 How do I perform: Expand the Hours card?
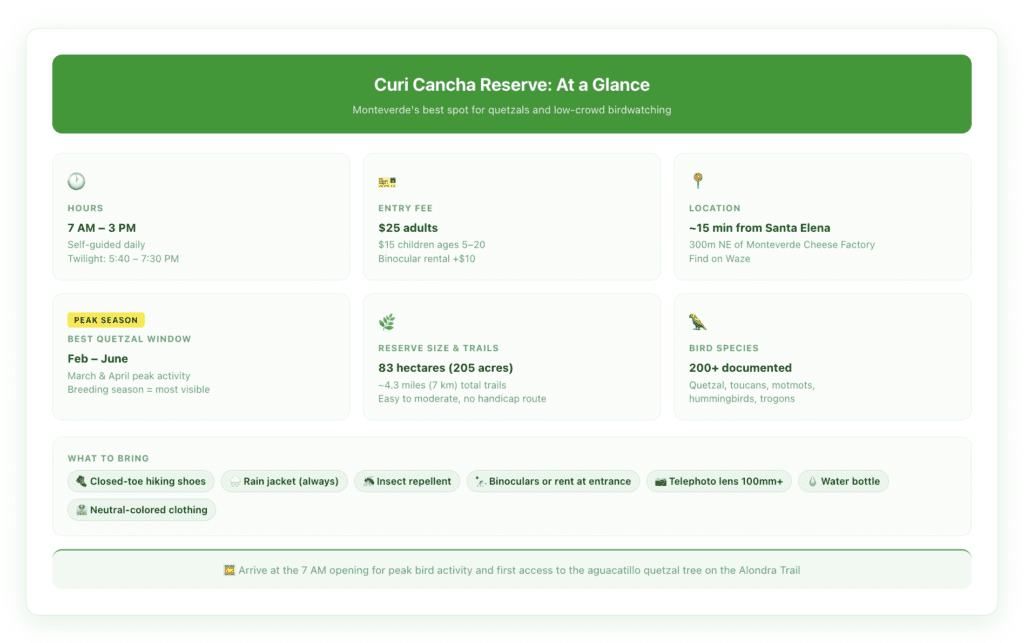200,216
